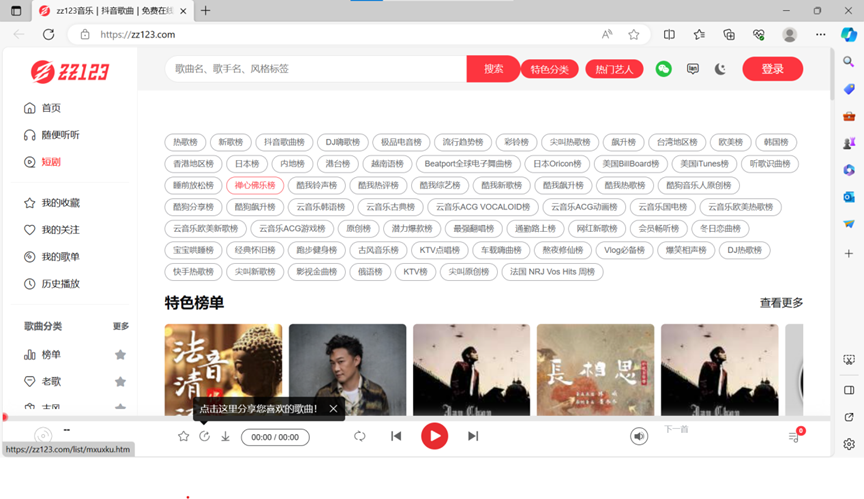Open the Copilot icon in Edge
The width and height of the screenshot is (864, 499).
click(x=849, y=34)
